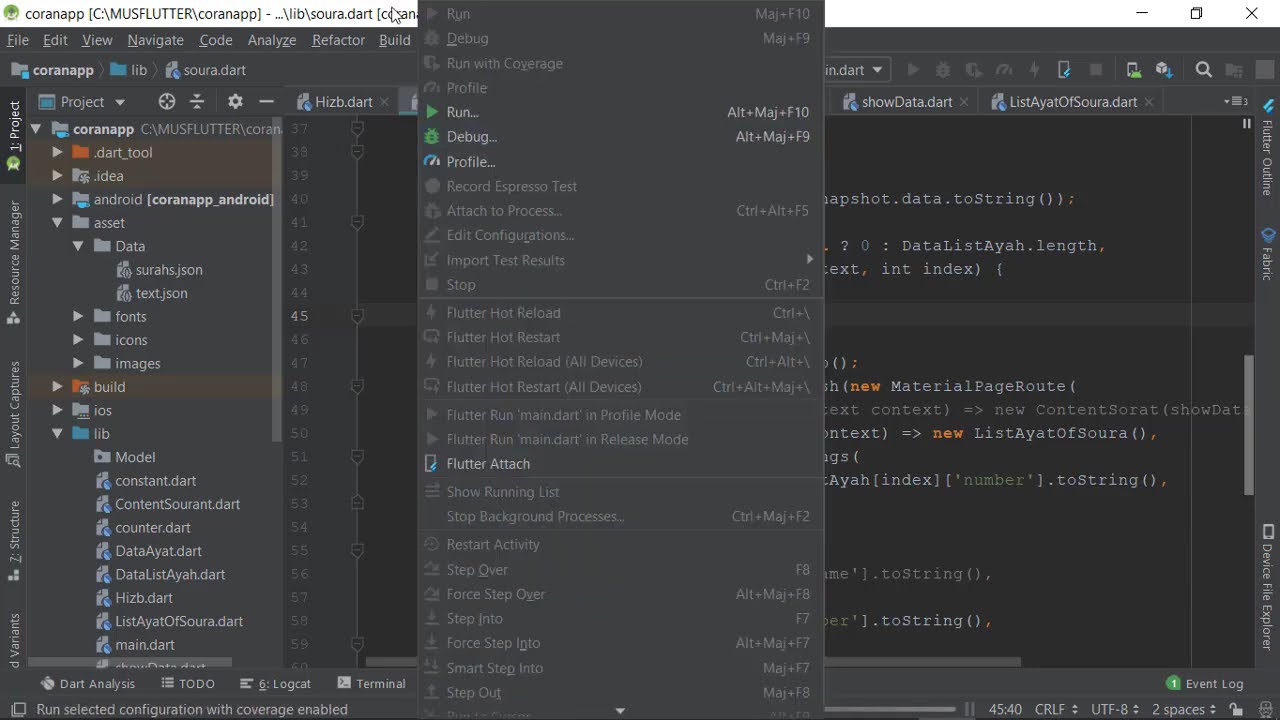Click the Flutter hot reload lightning icon
Viewport: 1280px width, 720px height.
pos(1034,70)
